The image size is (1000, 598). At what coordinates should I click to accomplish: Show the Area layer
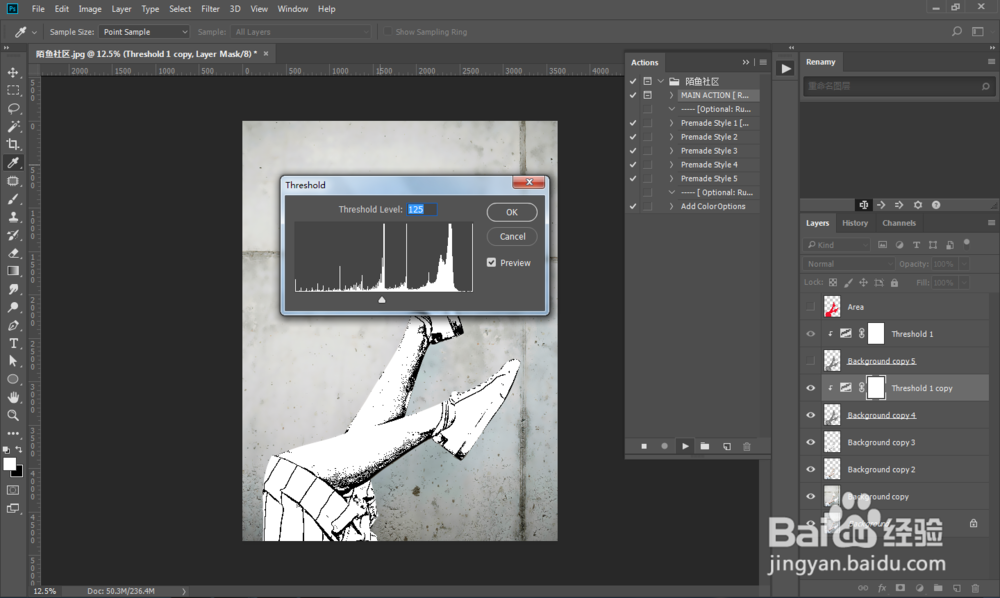811,307
